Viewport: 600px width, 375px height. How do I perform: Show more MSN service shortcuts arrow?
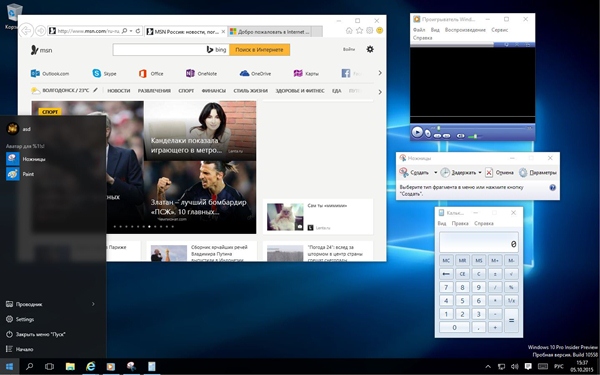380,73
